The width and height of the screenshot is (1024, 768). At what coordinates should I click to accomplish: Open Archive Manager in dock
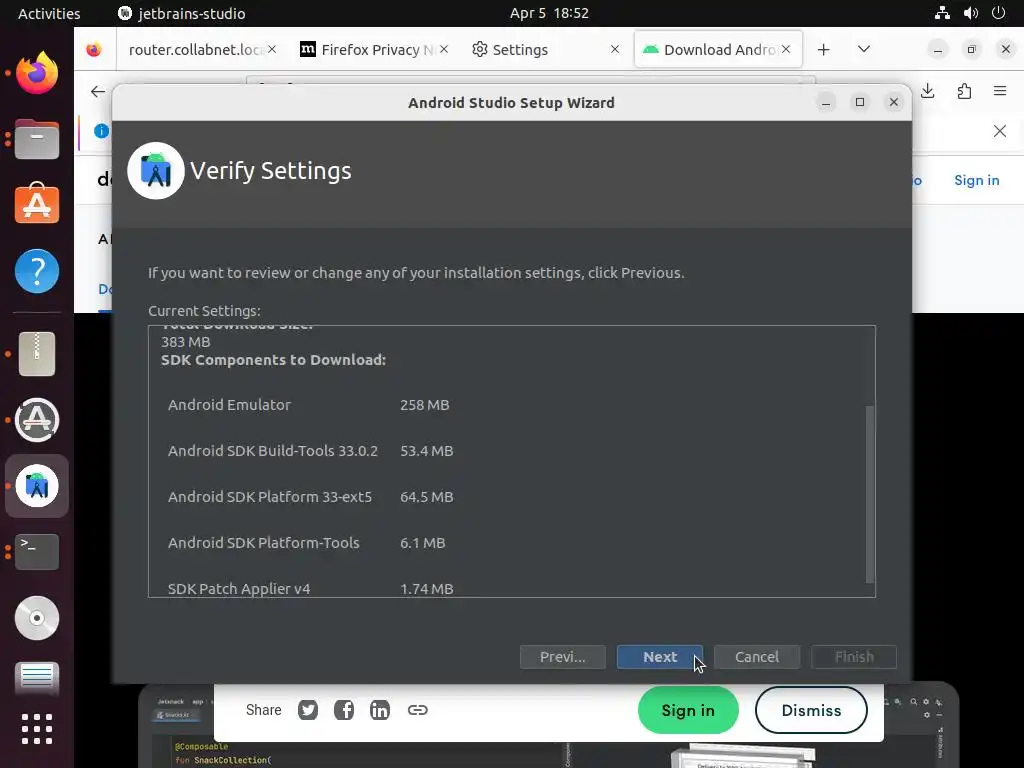(37, 354)
